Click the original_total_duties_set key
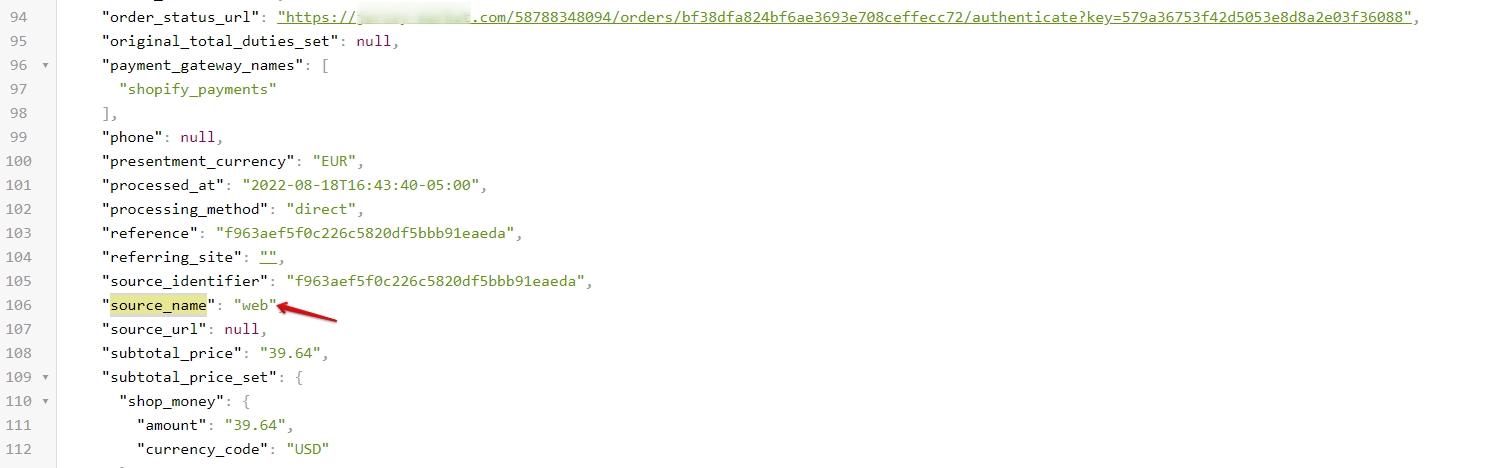 pyautogui.click(x=222, y=41)
